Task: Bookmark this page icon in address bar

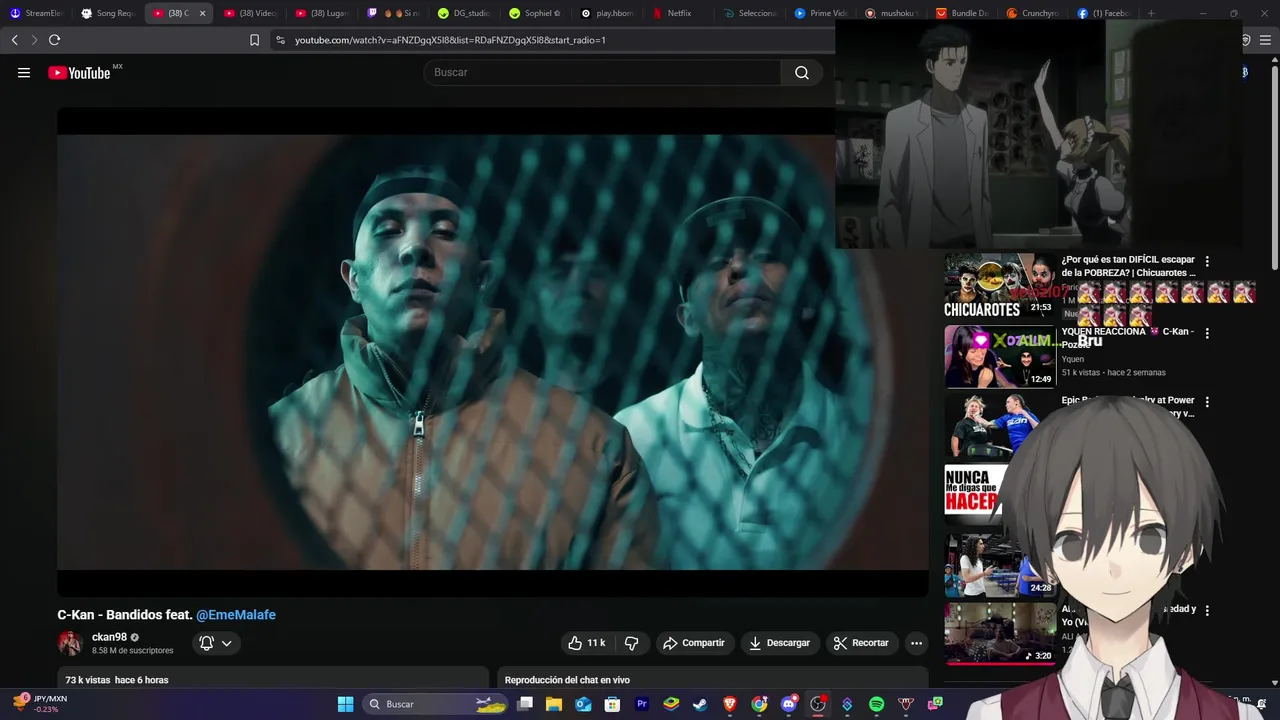Action: 254,40
